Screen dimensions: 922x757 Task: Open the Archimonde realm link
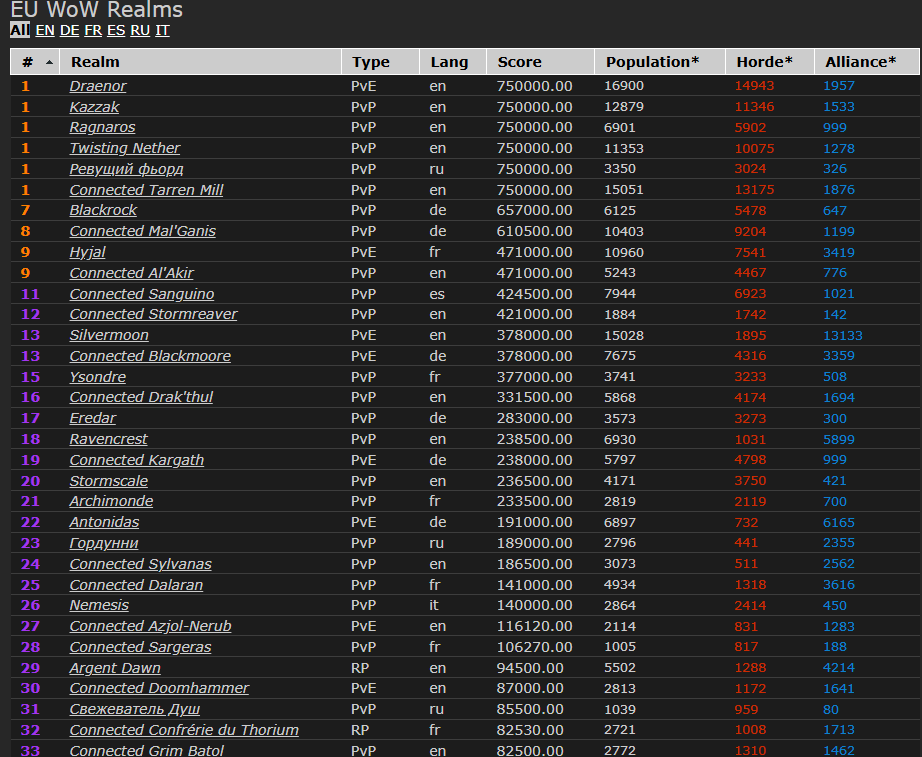tap(111, 502)
